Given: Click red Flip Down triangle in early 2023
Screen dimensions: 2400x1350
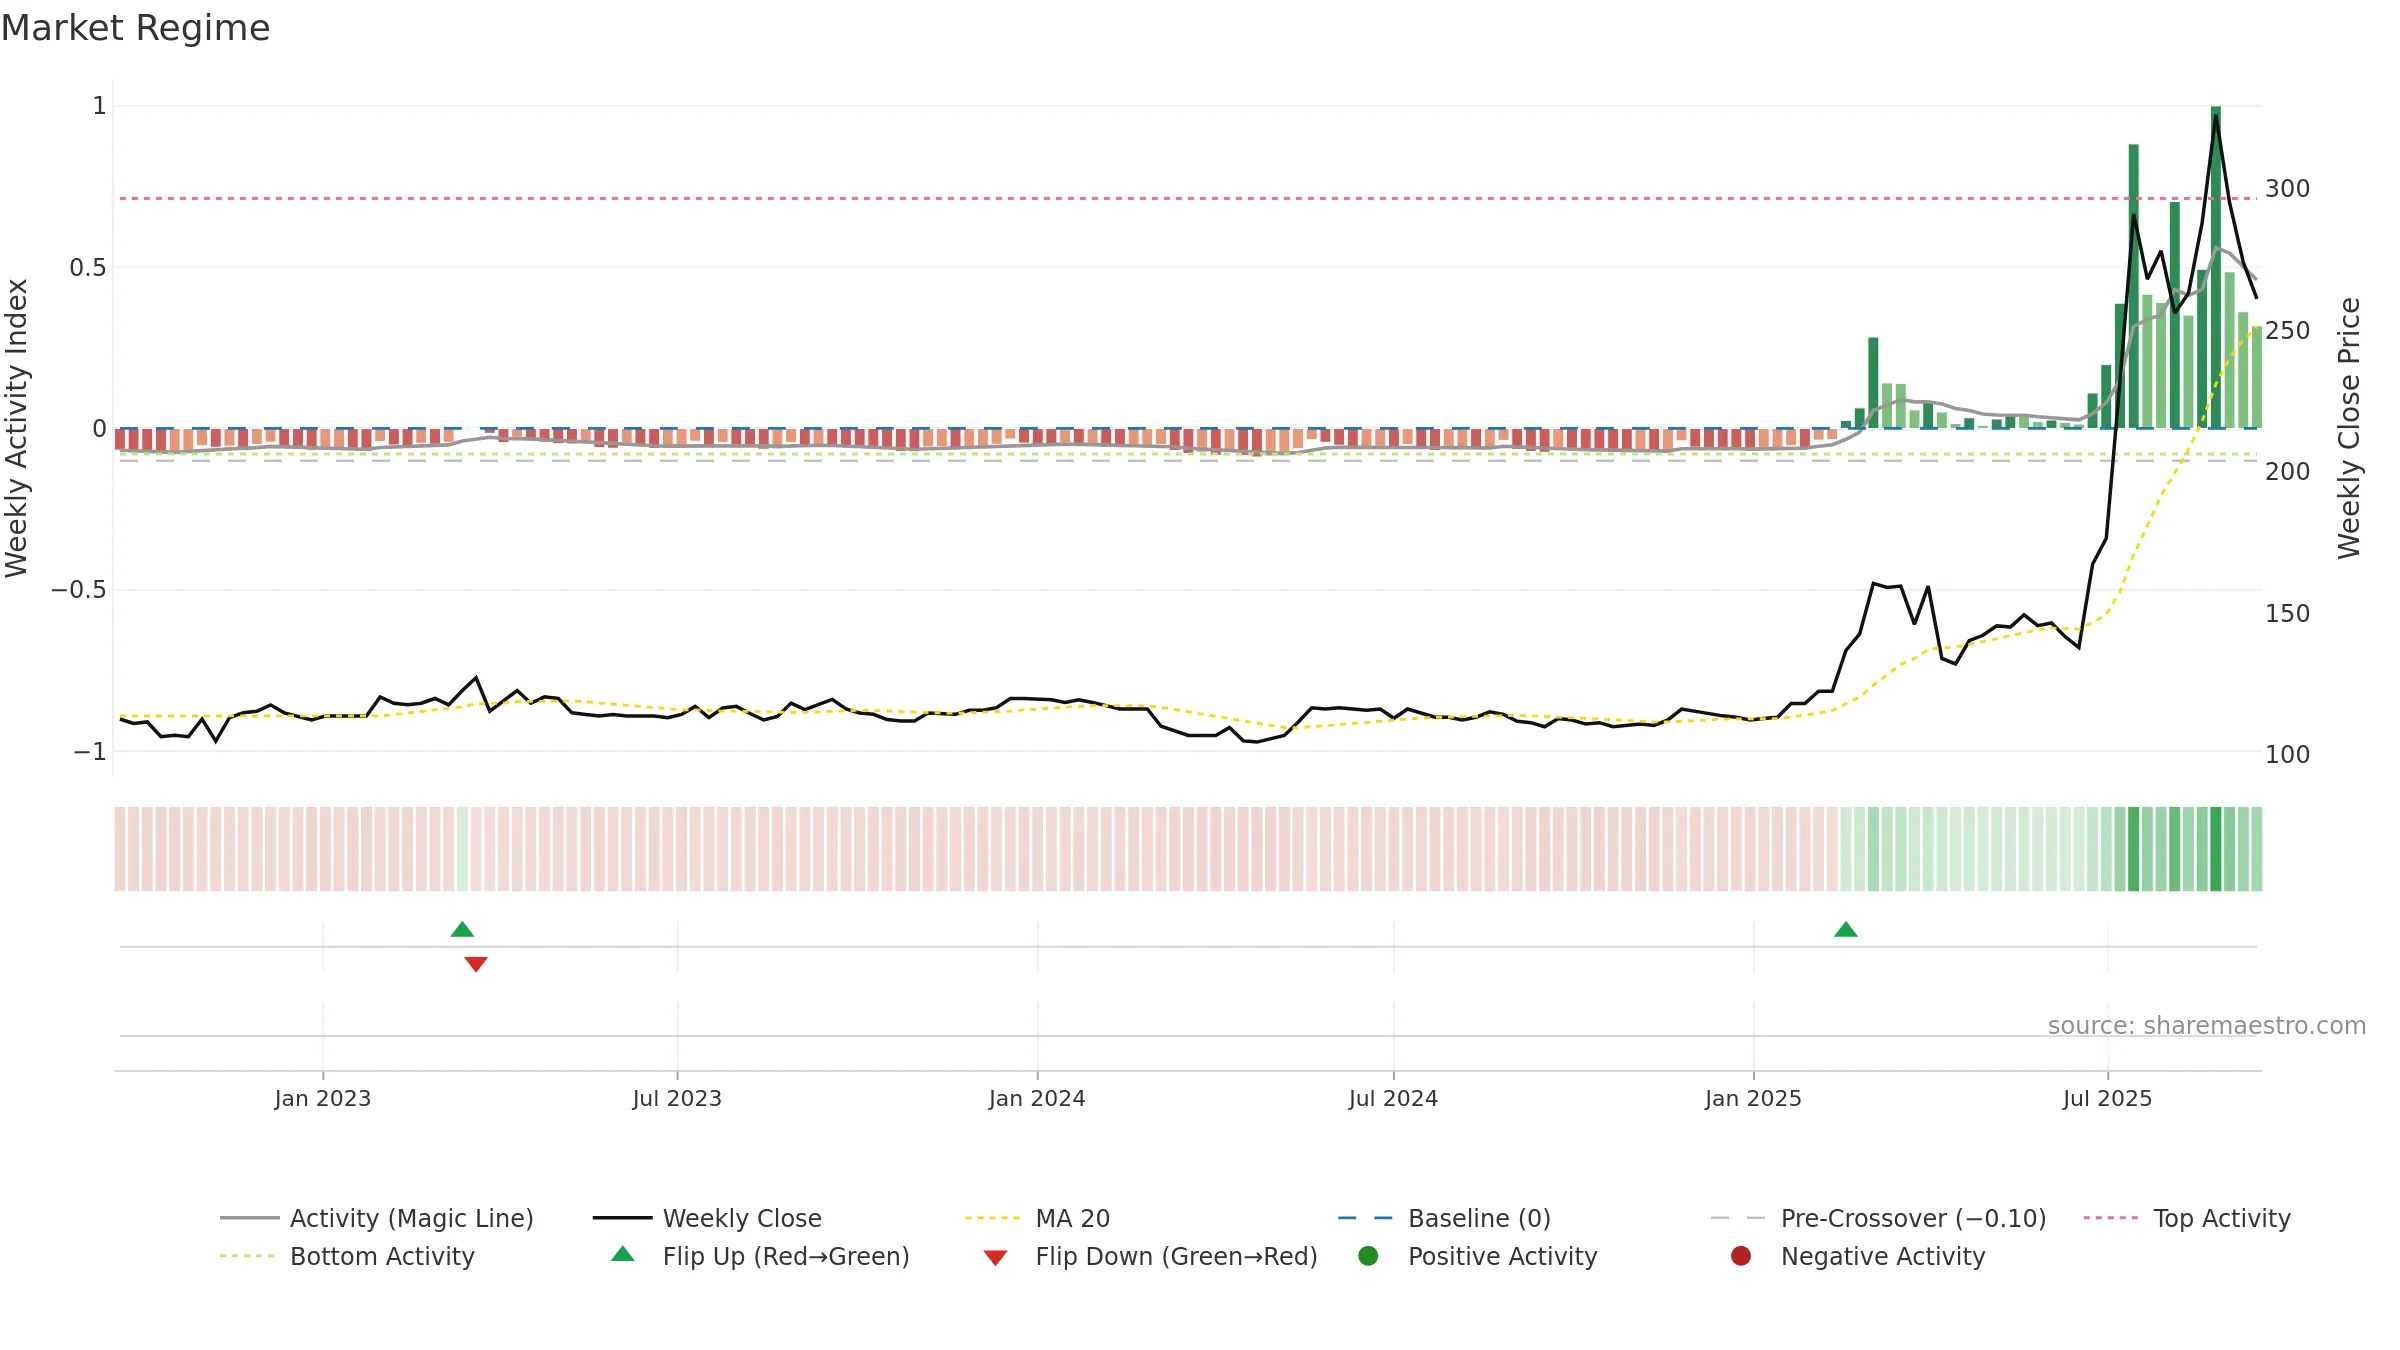Looking at the screenshot, I should coord(476,964).
